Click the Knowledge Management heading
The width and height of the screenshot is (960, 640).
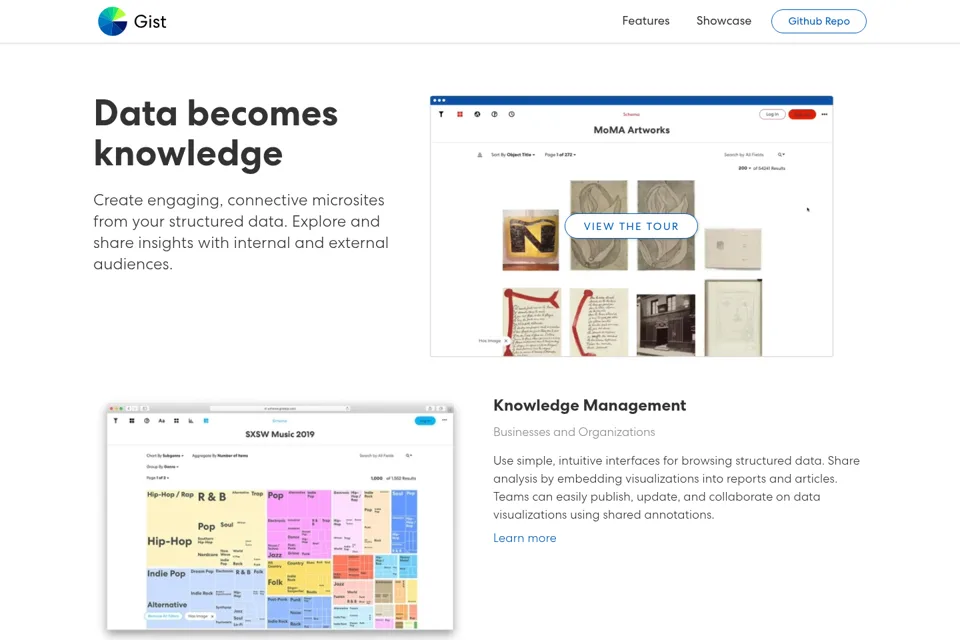point(590,405)
